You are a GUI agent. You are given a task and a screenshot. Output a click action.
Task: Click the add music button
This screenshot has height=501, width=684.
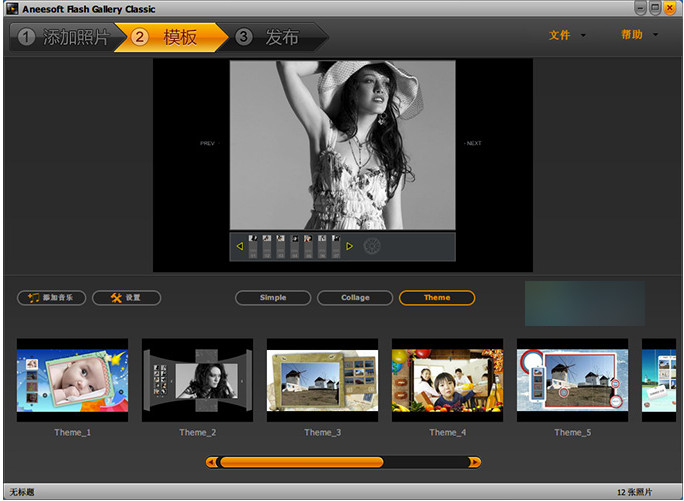tap(52, 297)
